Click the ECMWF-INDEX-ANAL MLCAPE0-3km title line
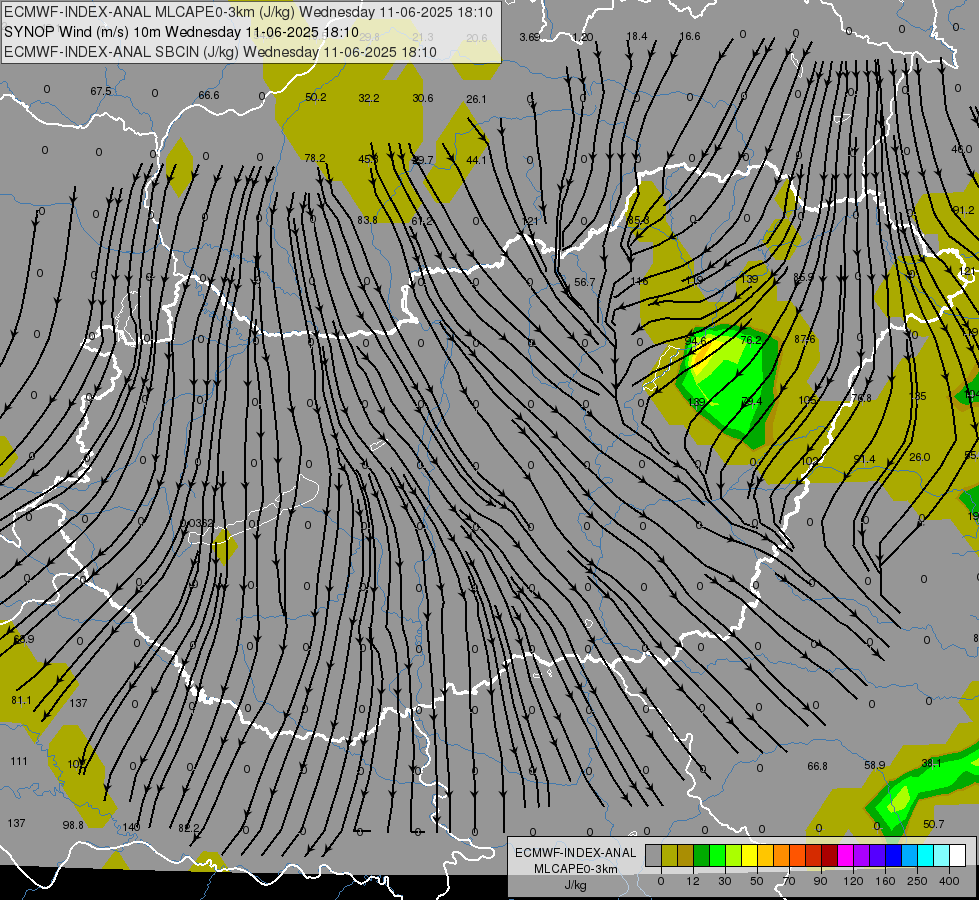Viewport: 979px width, 900px height. (248, 12)
